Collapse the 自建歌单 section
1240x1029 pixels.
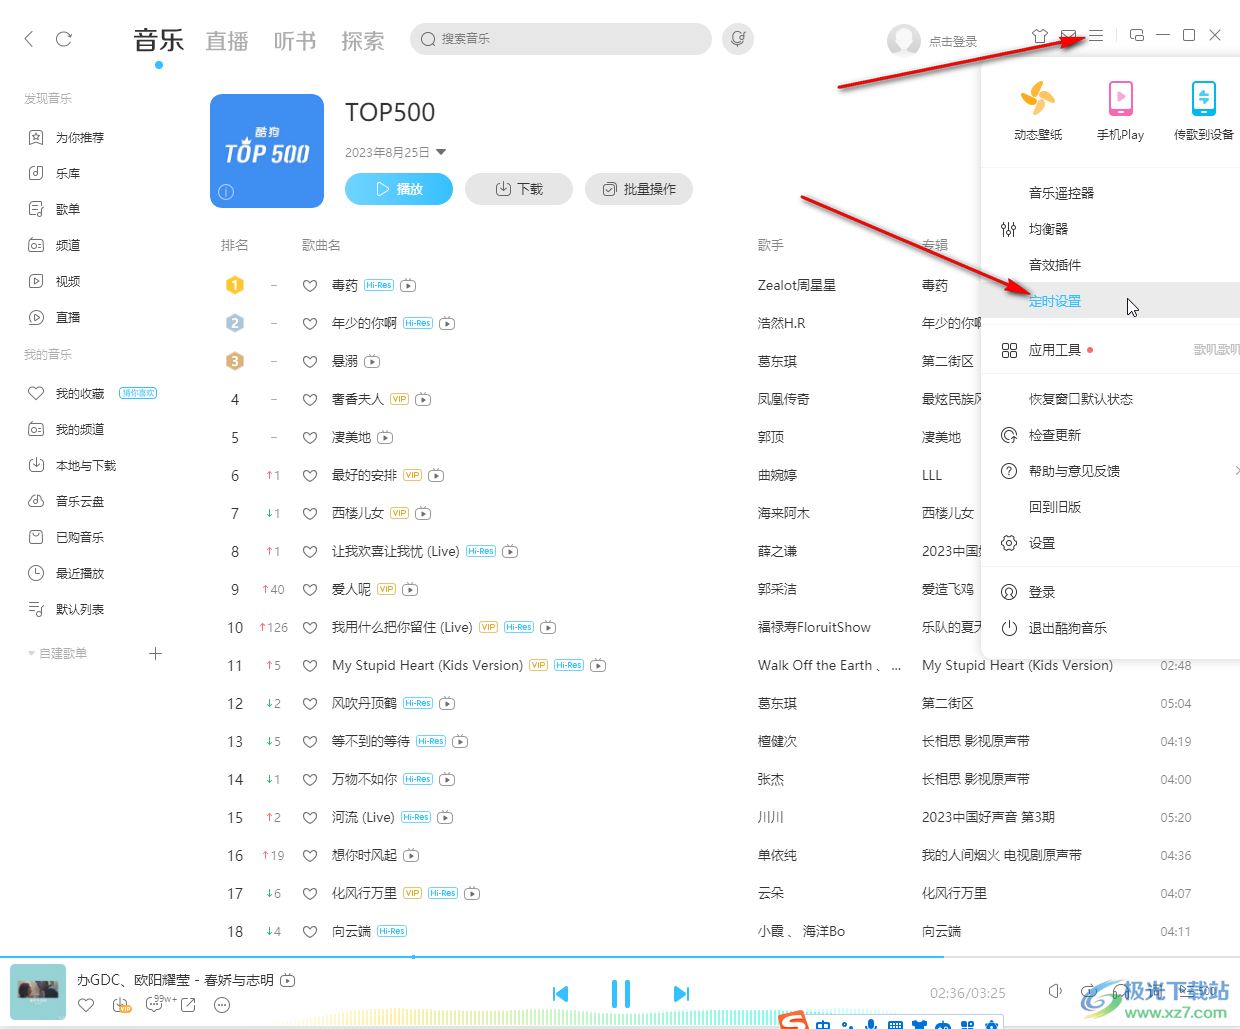(x=31, y=654)
